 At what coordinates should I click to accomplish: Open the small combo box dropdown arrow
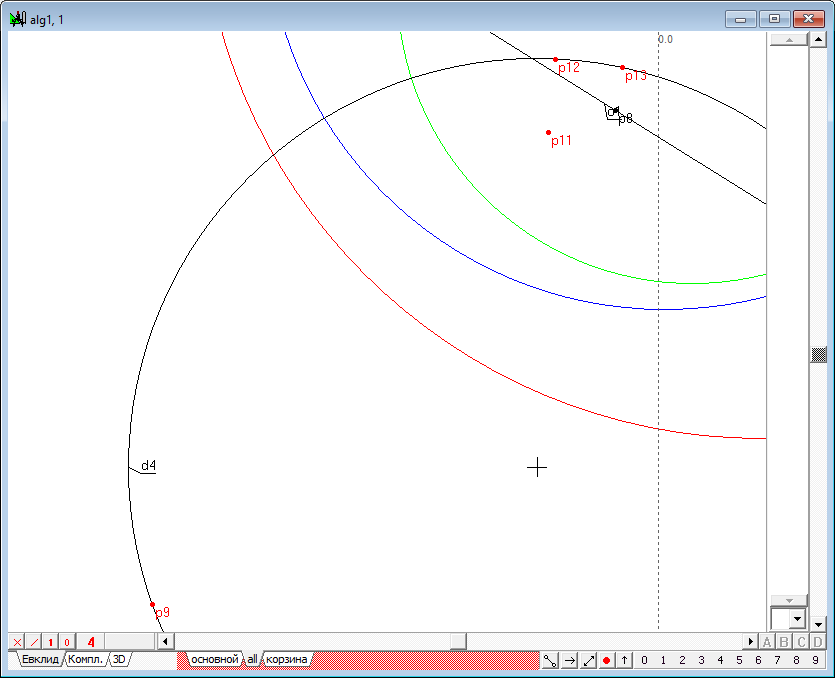797,619
